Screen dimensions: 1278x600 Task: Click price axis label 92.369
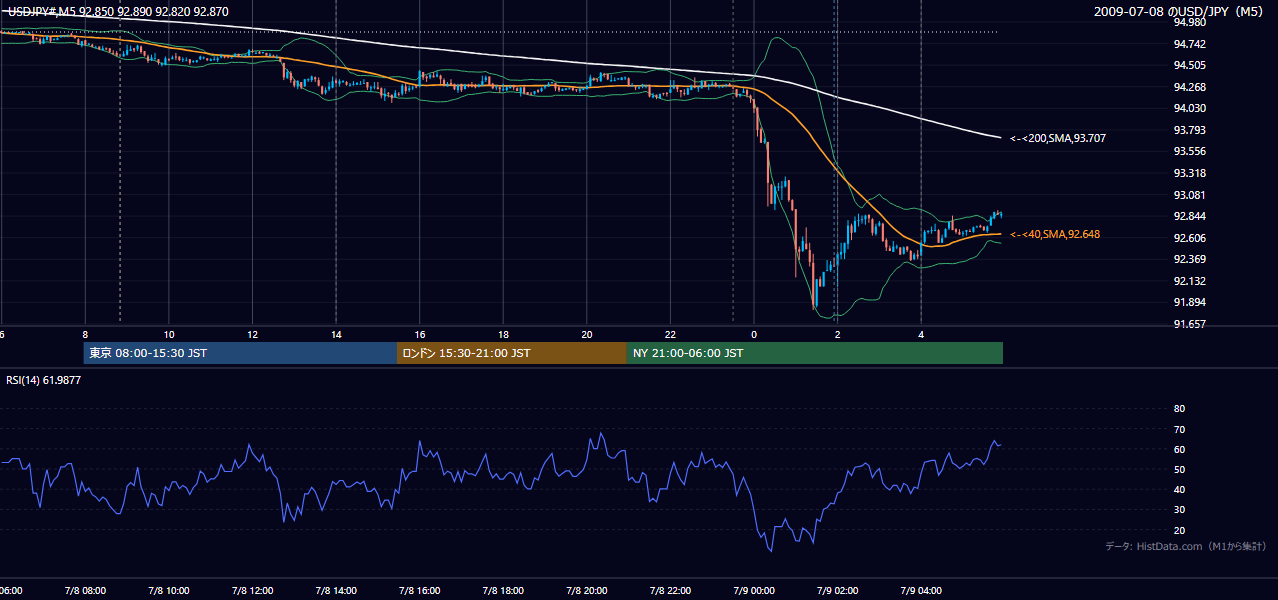1189,259
